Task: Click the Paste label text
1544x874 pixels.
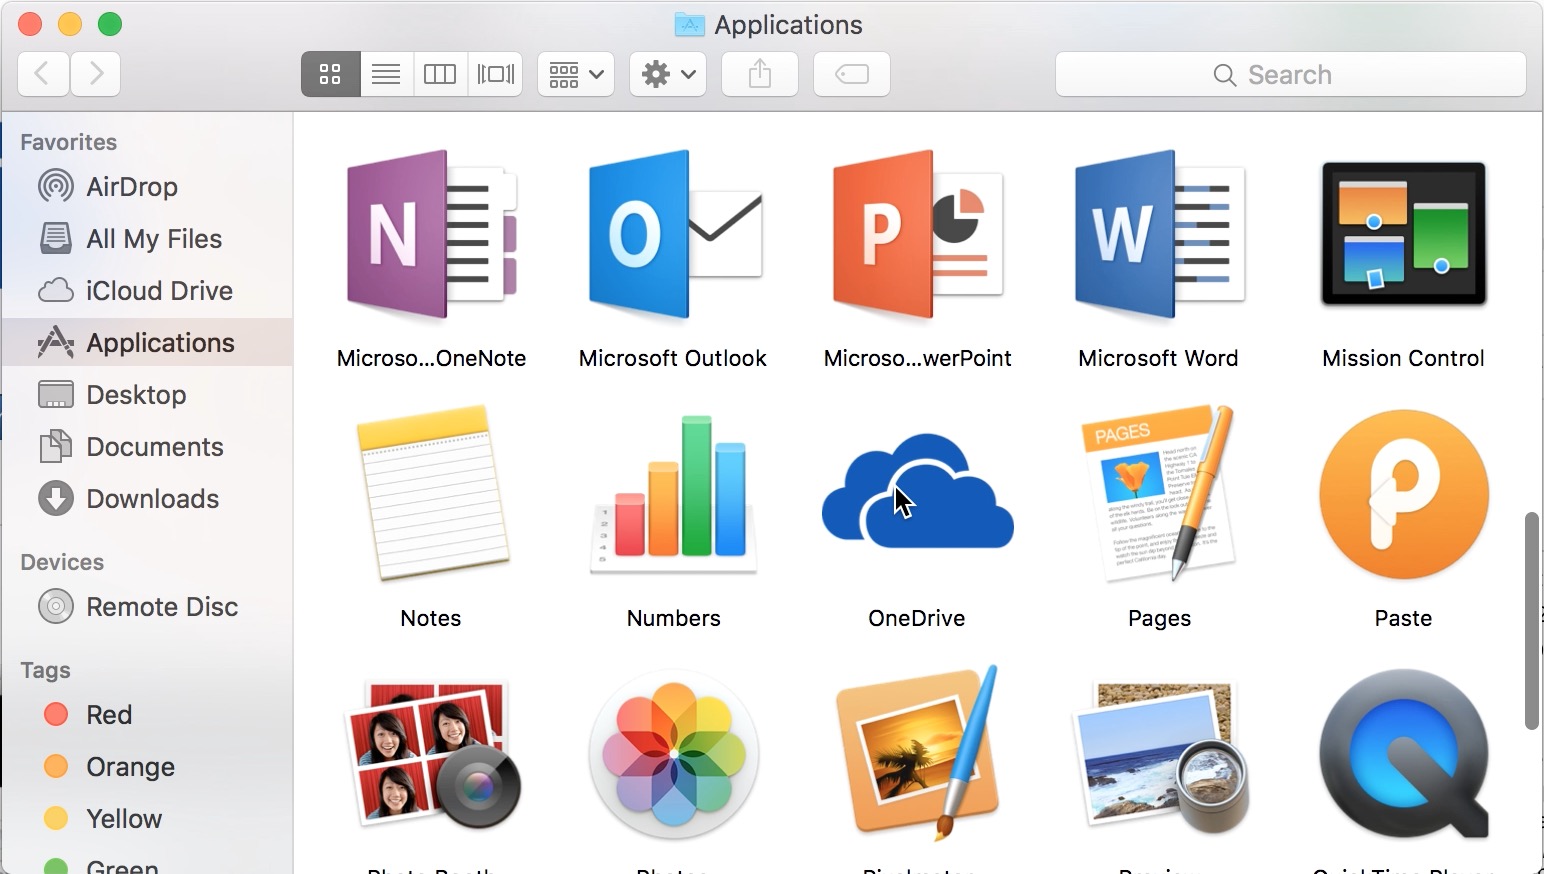Action: pos(1403,618)
